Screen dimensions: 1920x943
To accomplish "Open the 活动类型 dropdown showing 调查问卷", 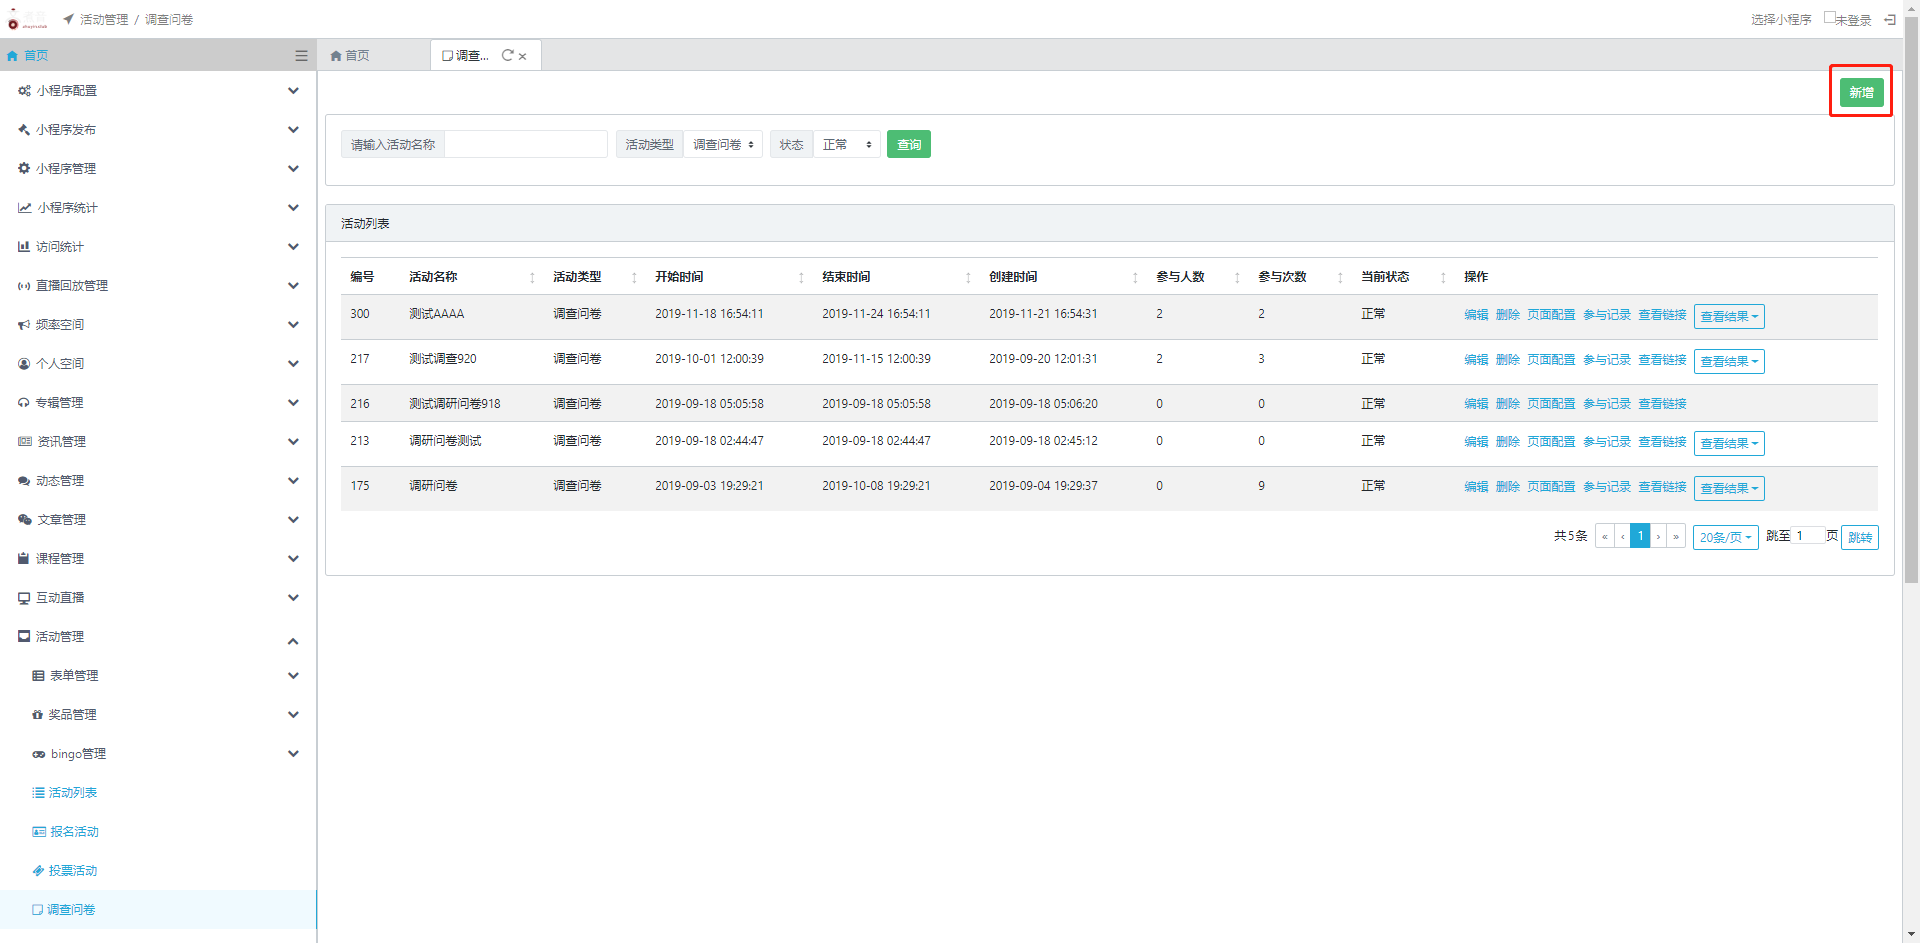I will [x=723, y=145].
